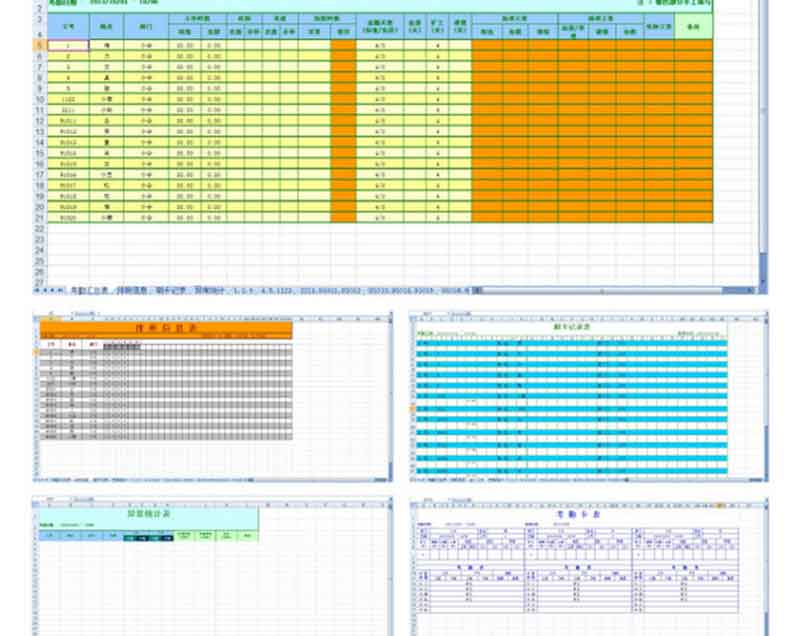
Task: Select the selected cell containing 1 in row 5
Action: pyautogui.click(x=67, y=46)
